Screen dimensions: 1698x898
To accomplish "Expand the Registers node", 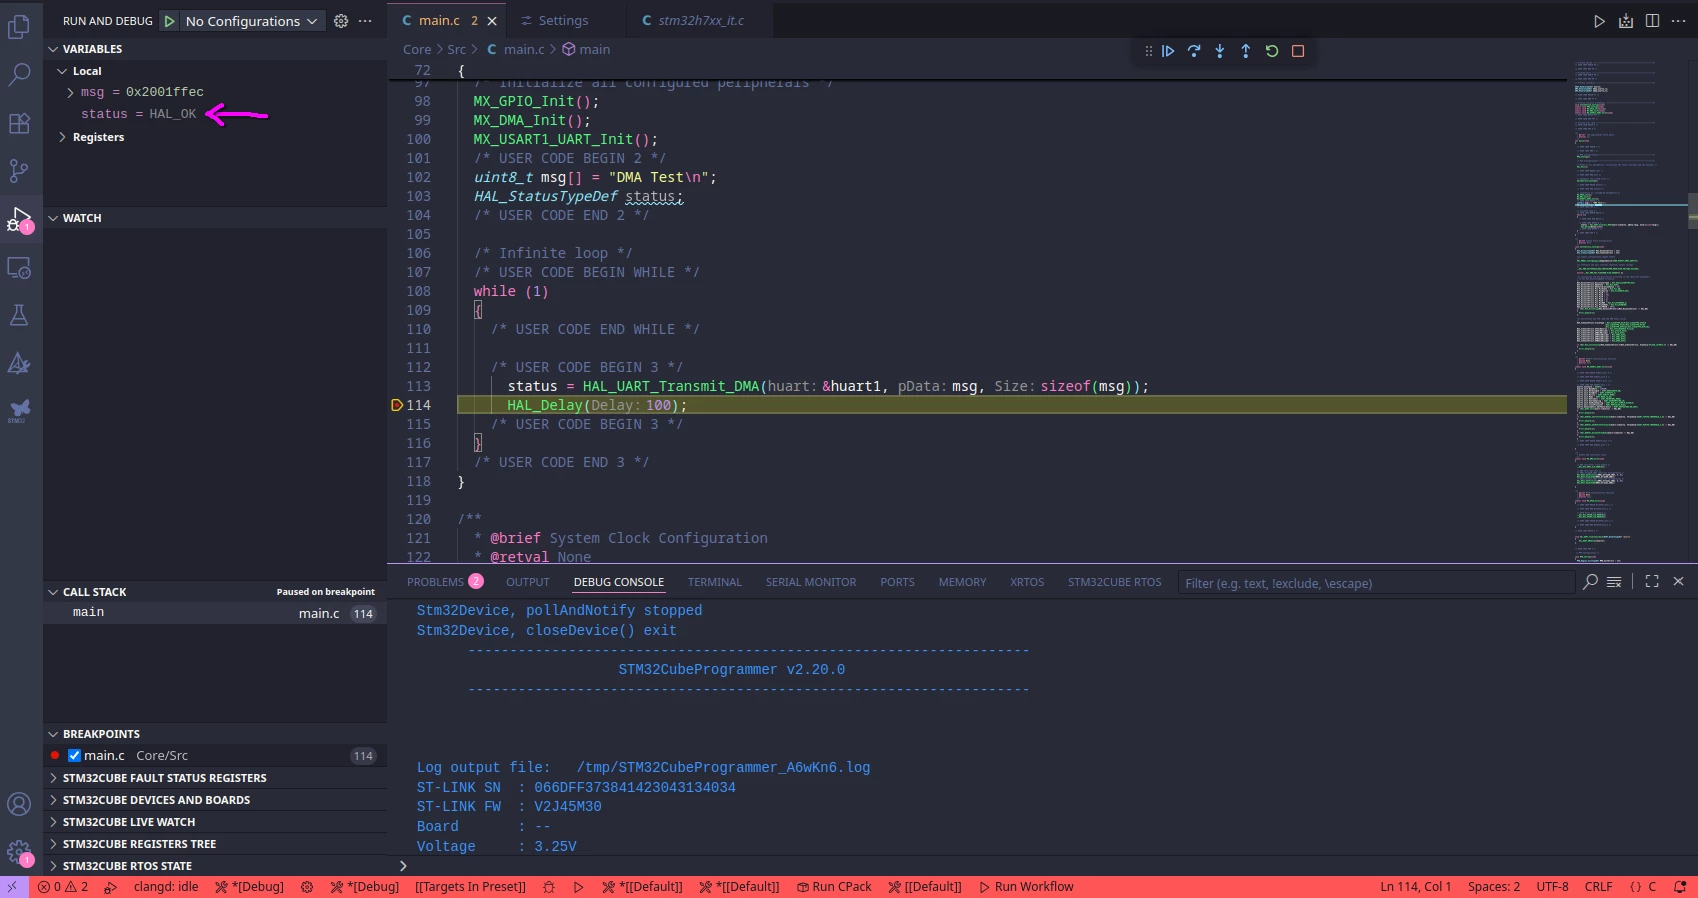I will [x=62, y=137].
